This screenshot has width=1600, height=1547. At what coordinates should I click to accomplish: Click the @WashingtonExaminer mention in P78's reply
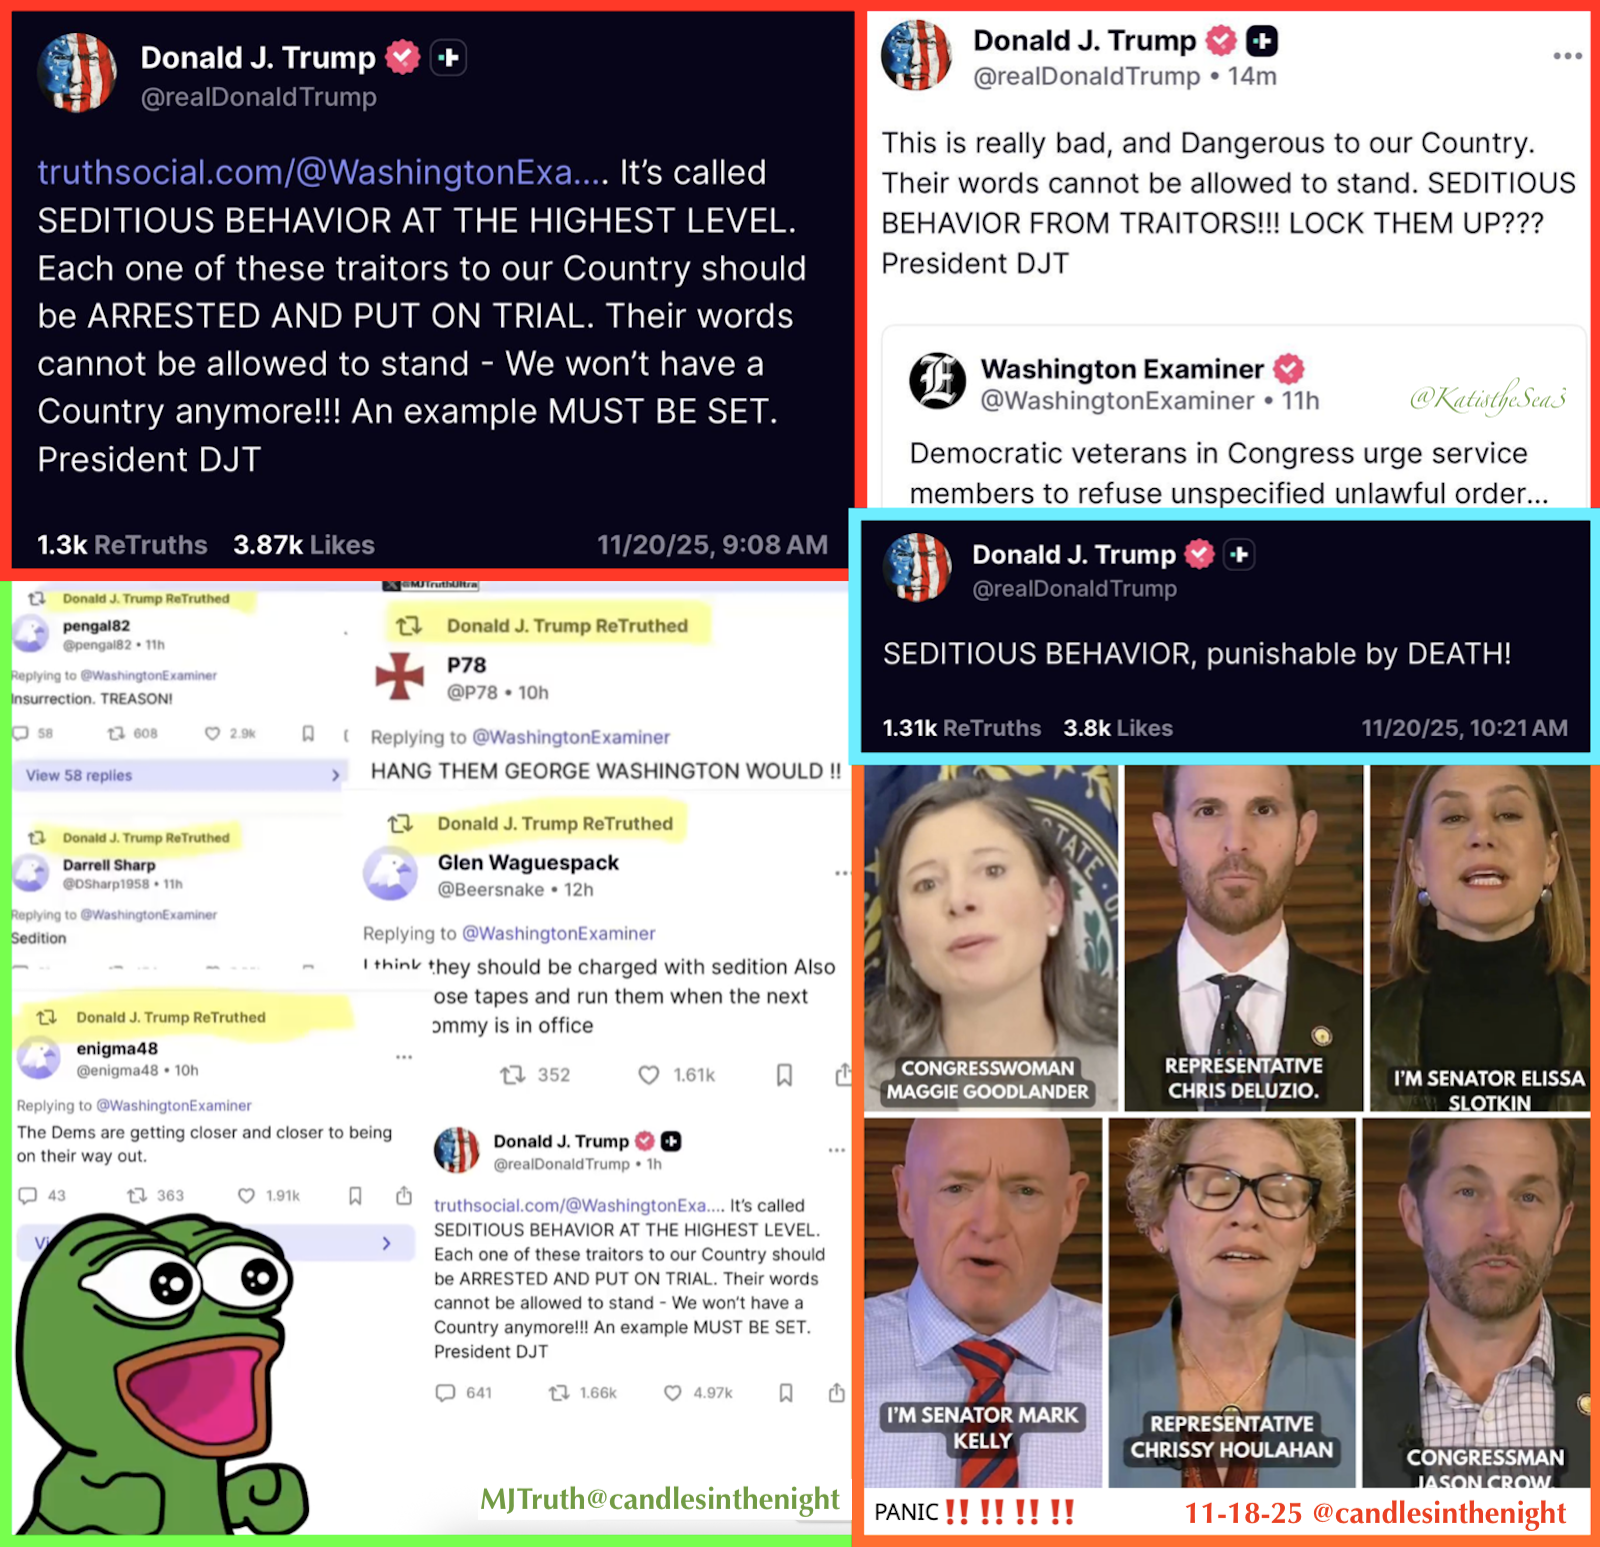coord(571,737)
